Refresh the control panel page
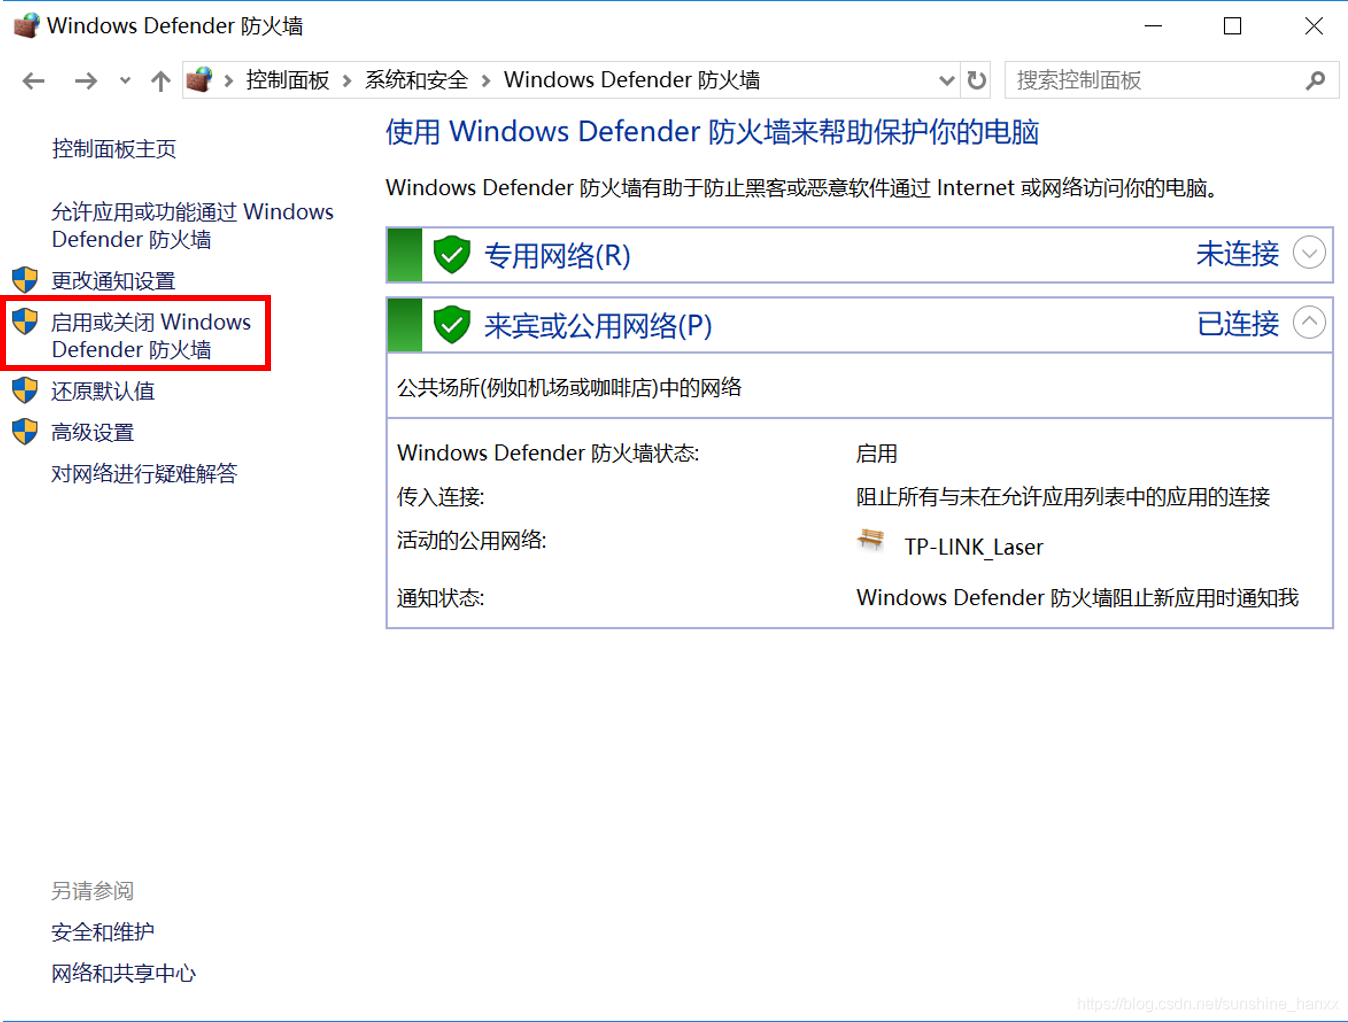The image size is (1348, 1022). click(977, 80)
